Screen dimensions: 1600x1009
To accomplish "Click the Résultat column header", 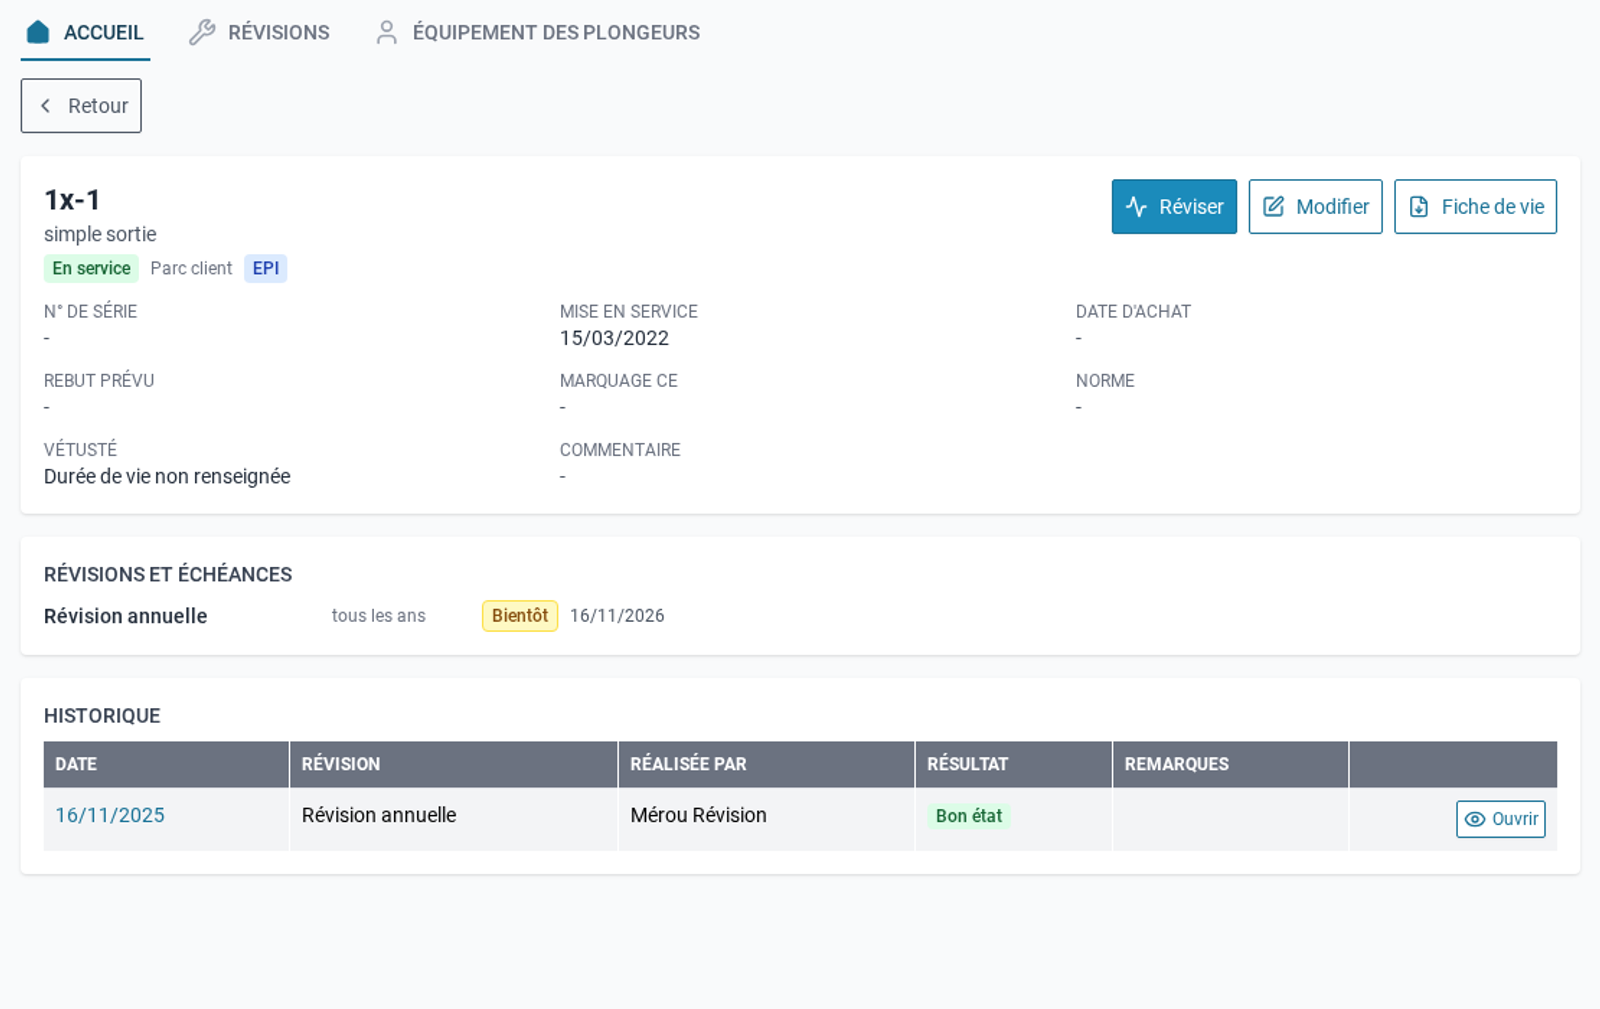I will tap(1013, 764).
